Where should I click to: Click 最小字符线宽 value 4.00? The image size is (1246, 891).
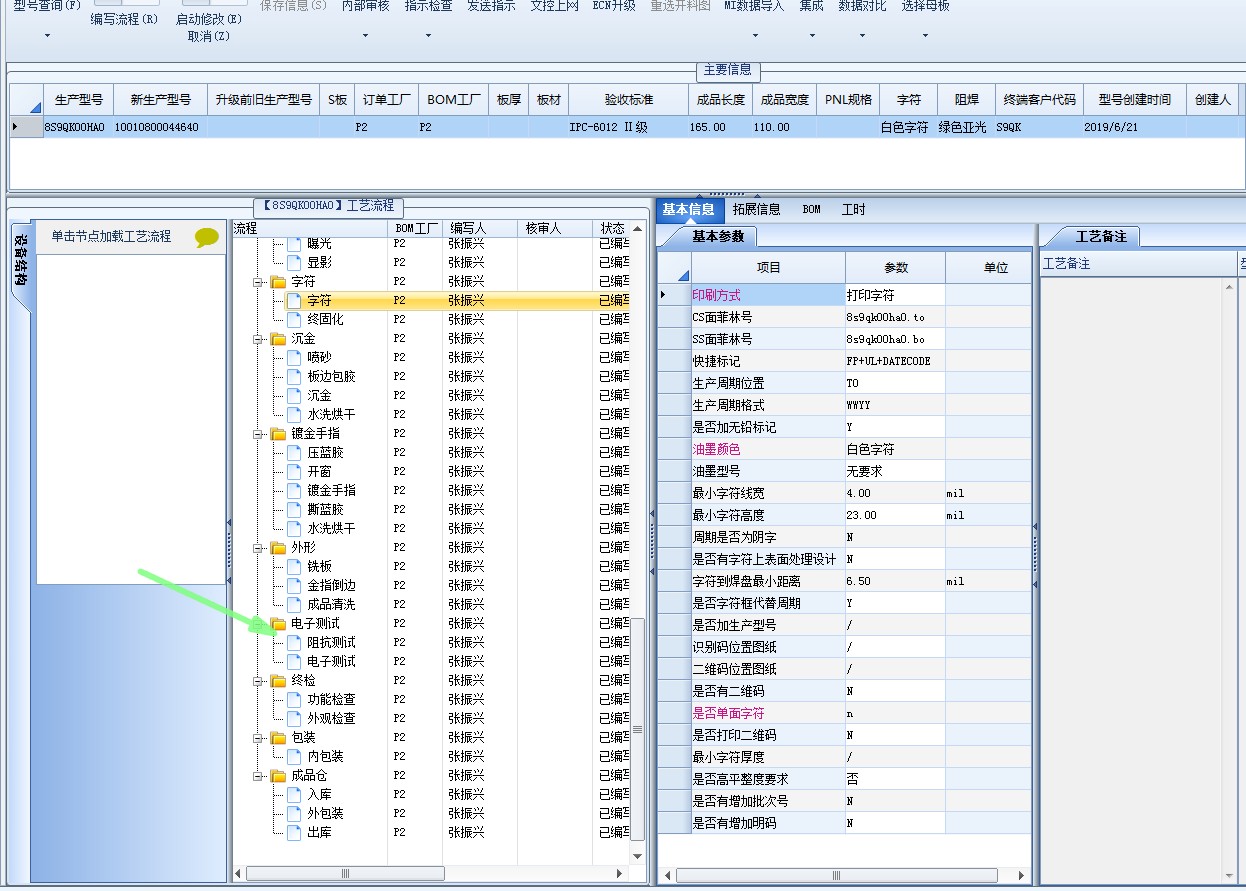point(894,493)
